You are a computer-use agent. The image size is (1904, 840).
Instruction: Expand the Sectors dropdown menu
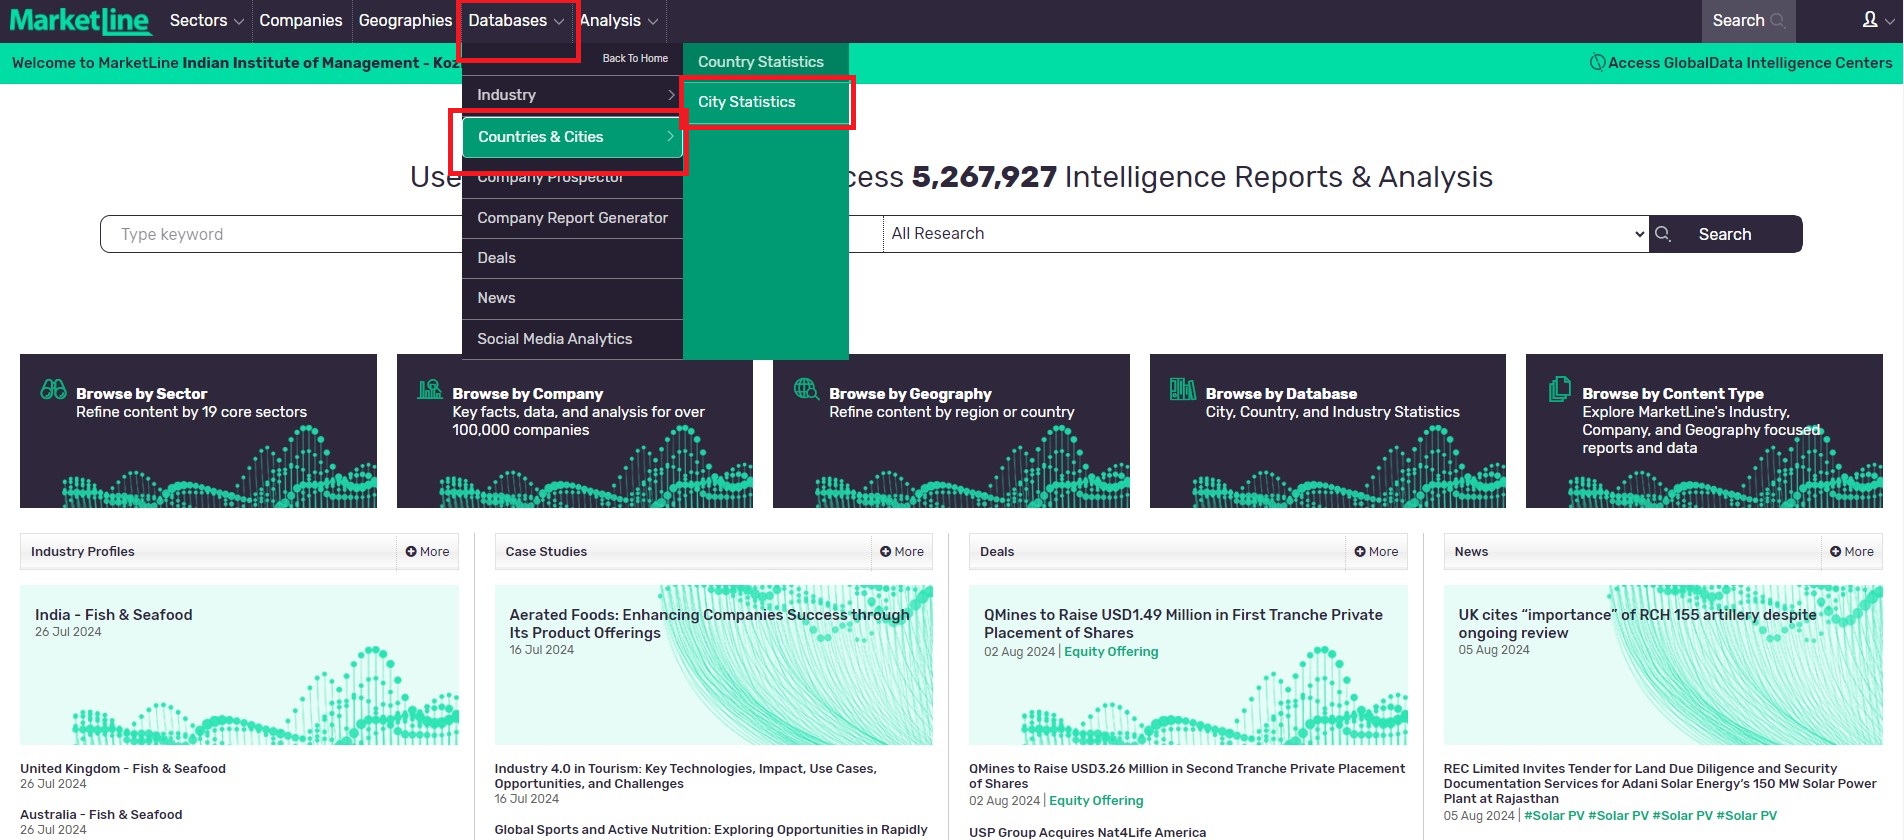[x=206, y=21]
